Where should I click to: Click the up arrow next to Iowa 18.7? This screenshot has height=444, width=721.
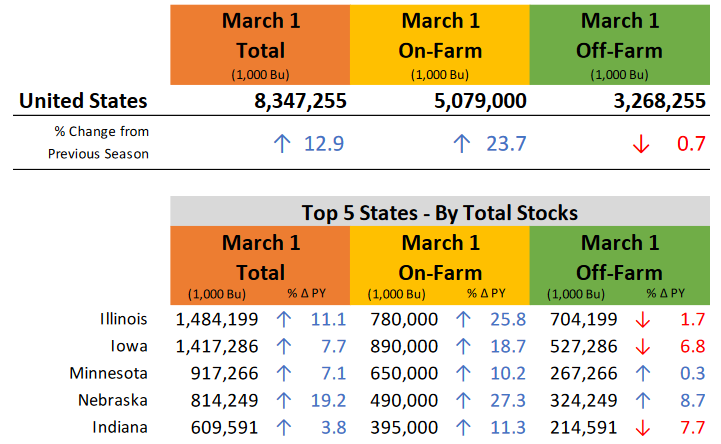pyautogui.click(x=463, y=347)
